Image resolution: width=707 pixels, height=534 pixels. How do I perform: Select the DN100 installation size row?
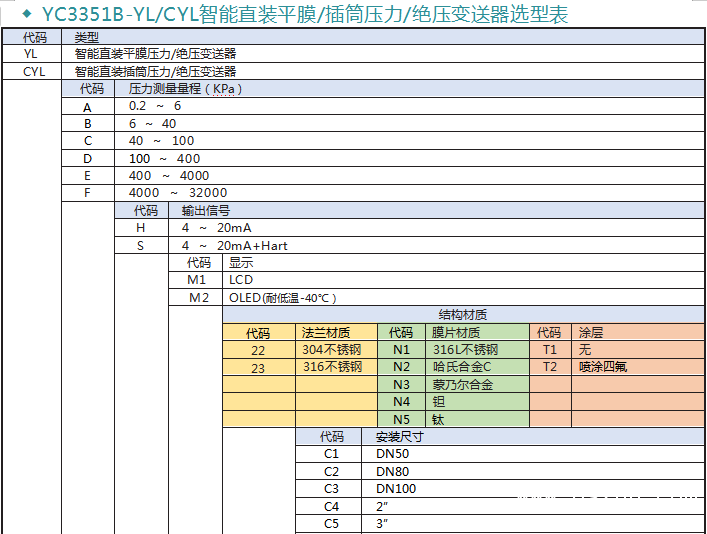pyautogui.click(x=396, y=489)
